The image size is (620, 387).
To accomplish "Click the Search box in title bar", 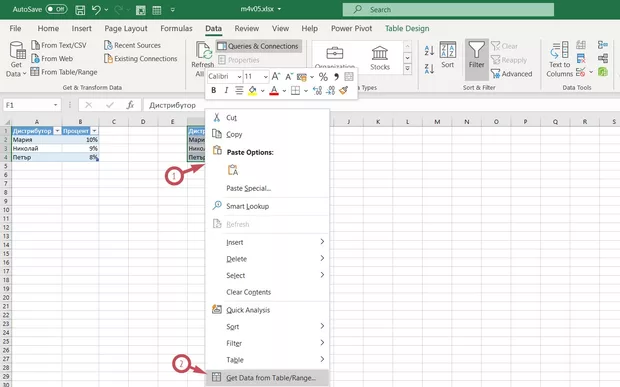I will coord(448,9).
